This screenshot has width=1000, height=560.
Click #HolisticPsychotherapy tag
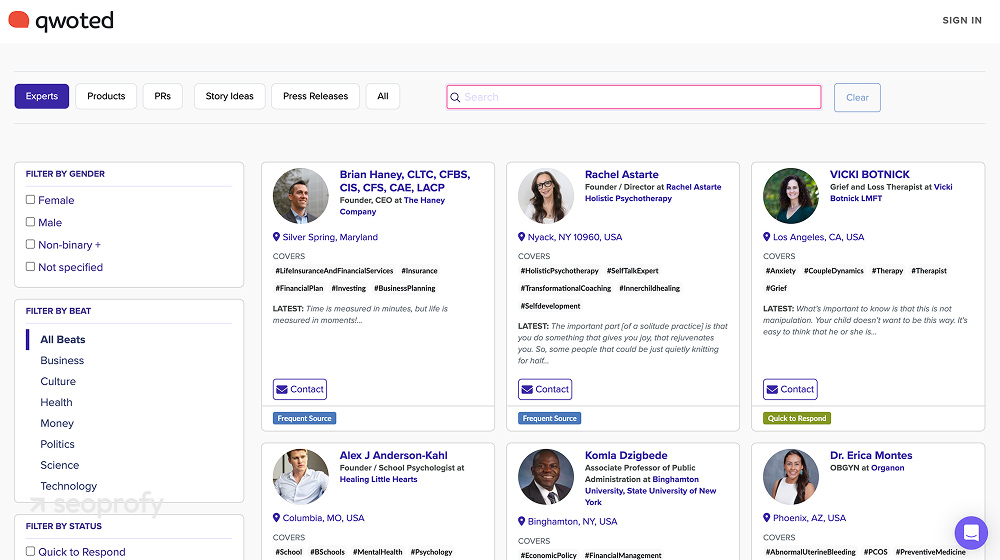click(x=559, y=271)
